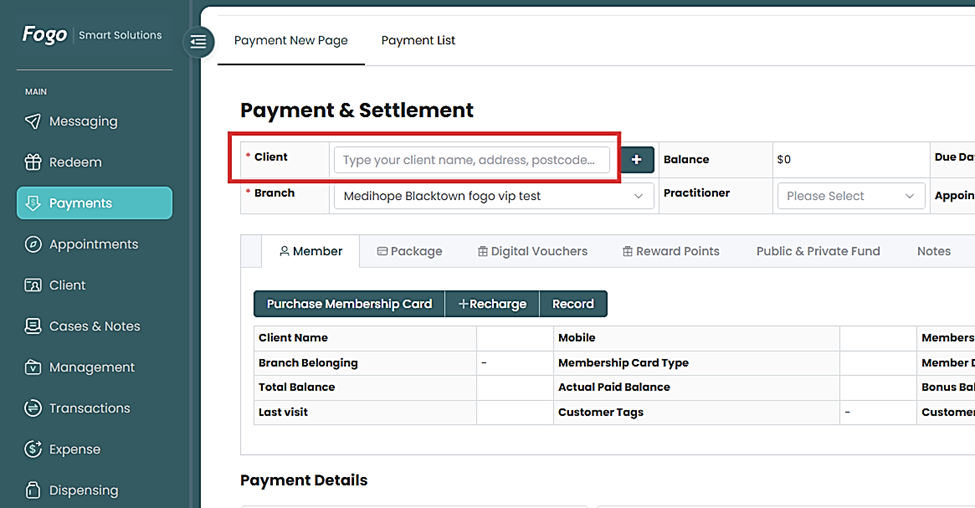The image size is (975, 508).
Task: Click the Appointments compass icon
Action: tap(33, 244)
